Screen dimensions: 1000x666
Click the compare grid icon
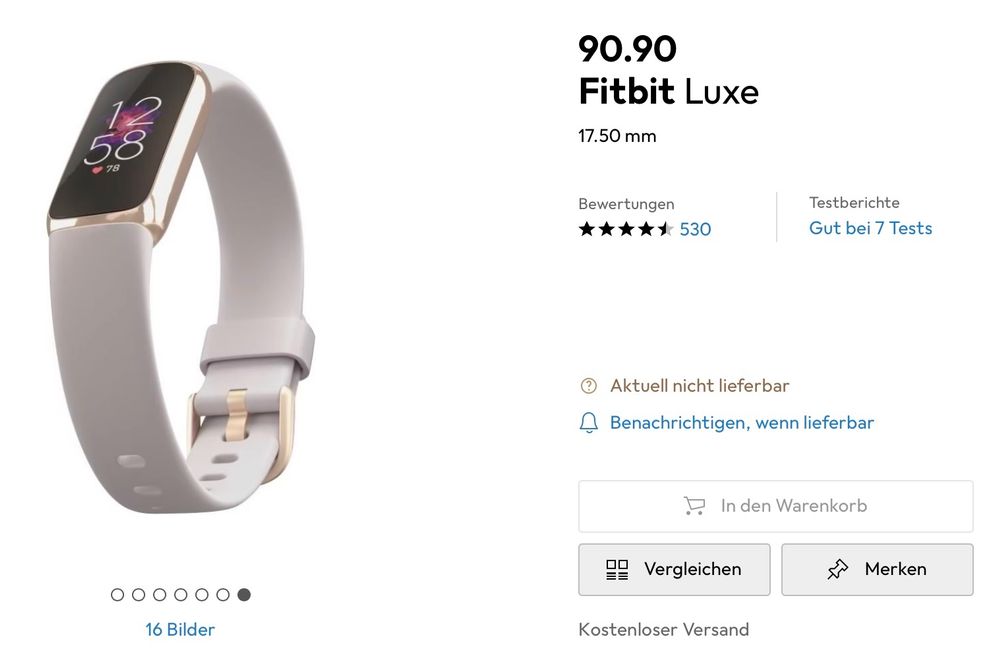tap(617, 569)
